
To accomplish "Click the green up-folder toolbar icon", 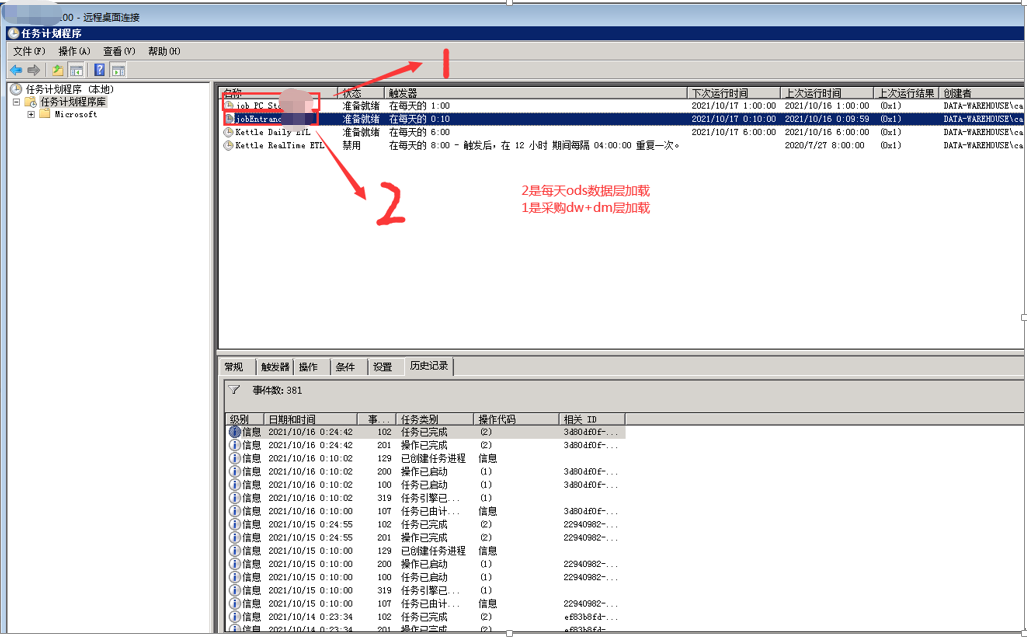I will [x=56, y=70].
